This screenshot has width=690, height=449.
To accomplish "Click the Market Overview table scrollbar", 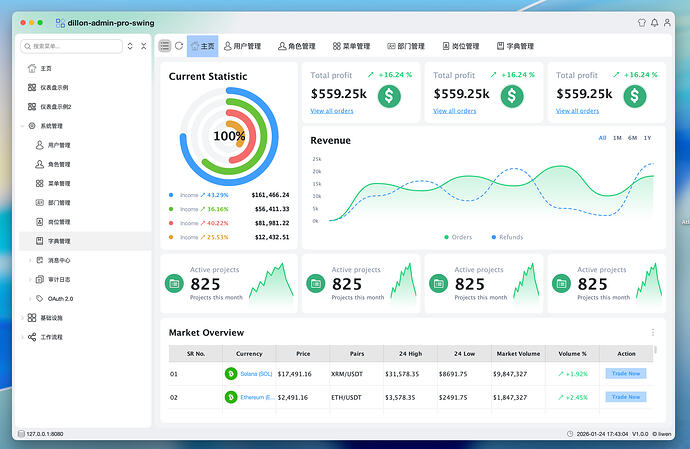I will (x=655, y=350).
